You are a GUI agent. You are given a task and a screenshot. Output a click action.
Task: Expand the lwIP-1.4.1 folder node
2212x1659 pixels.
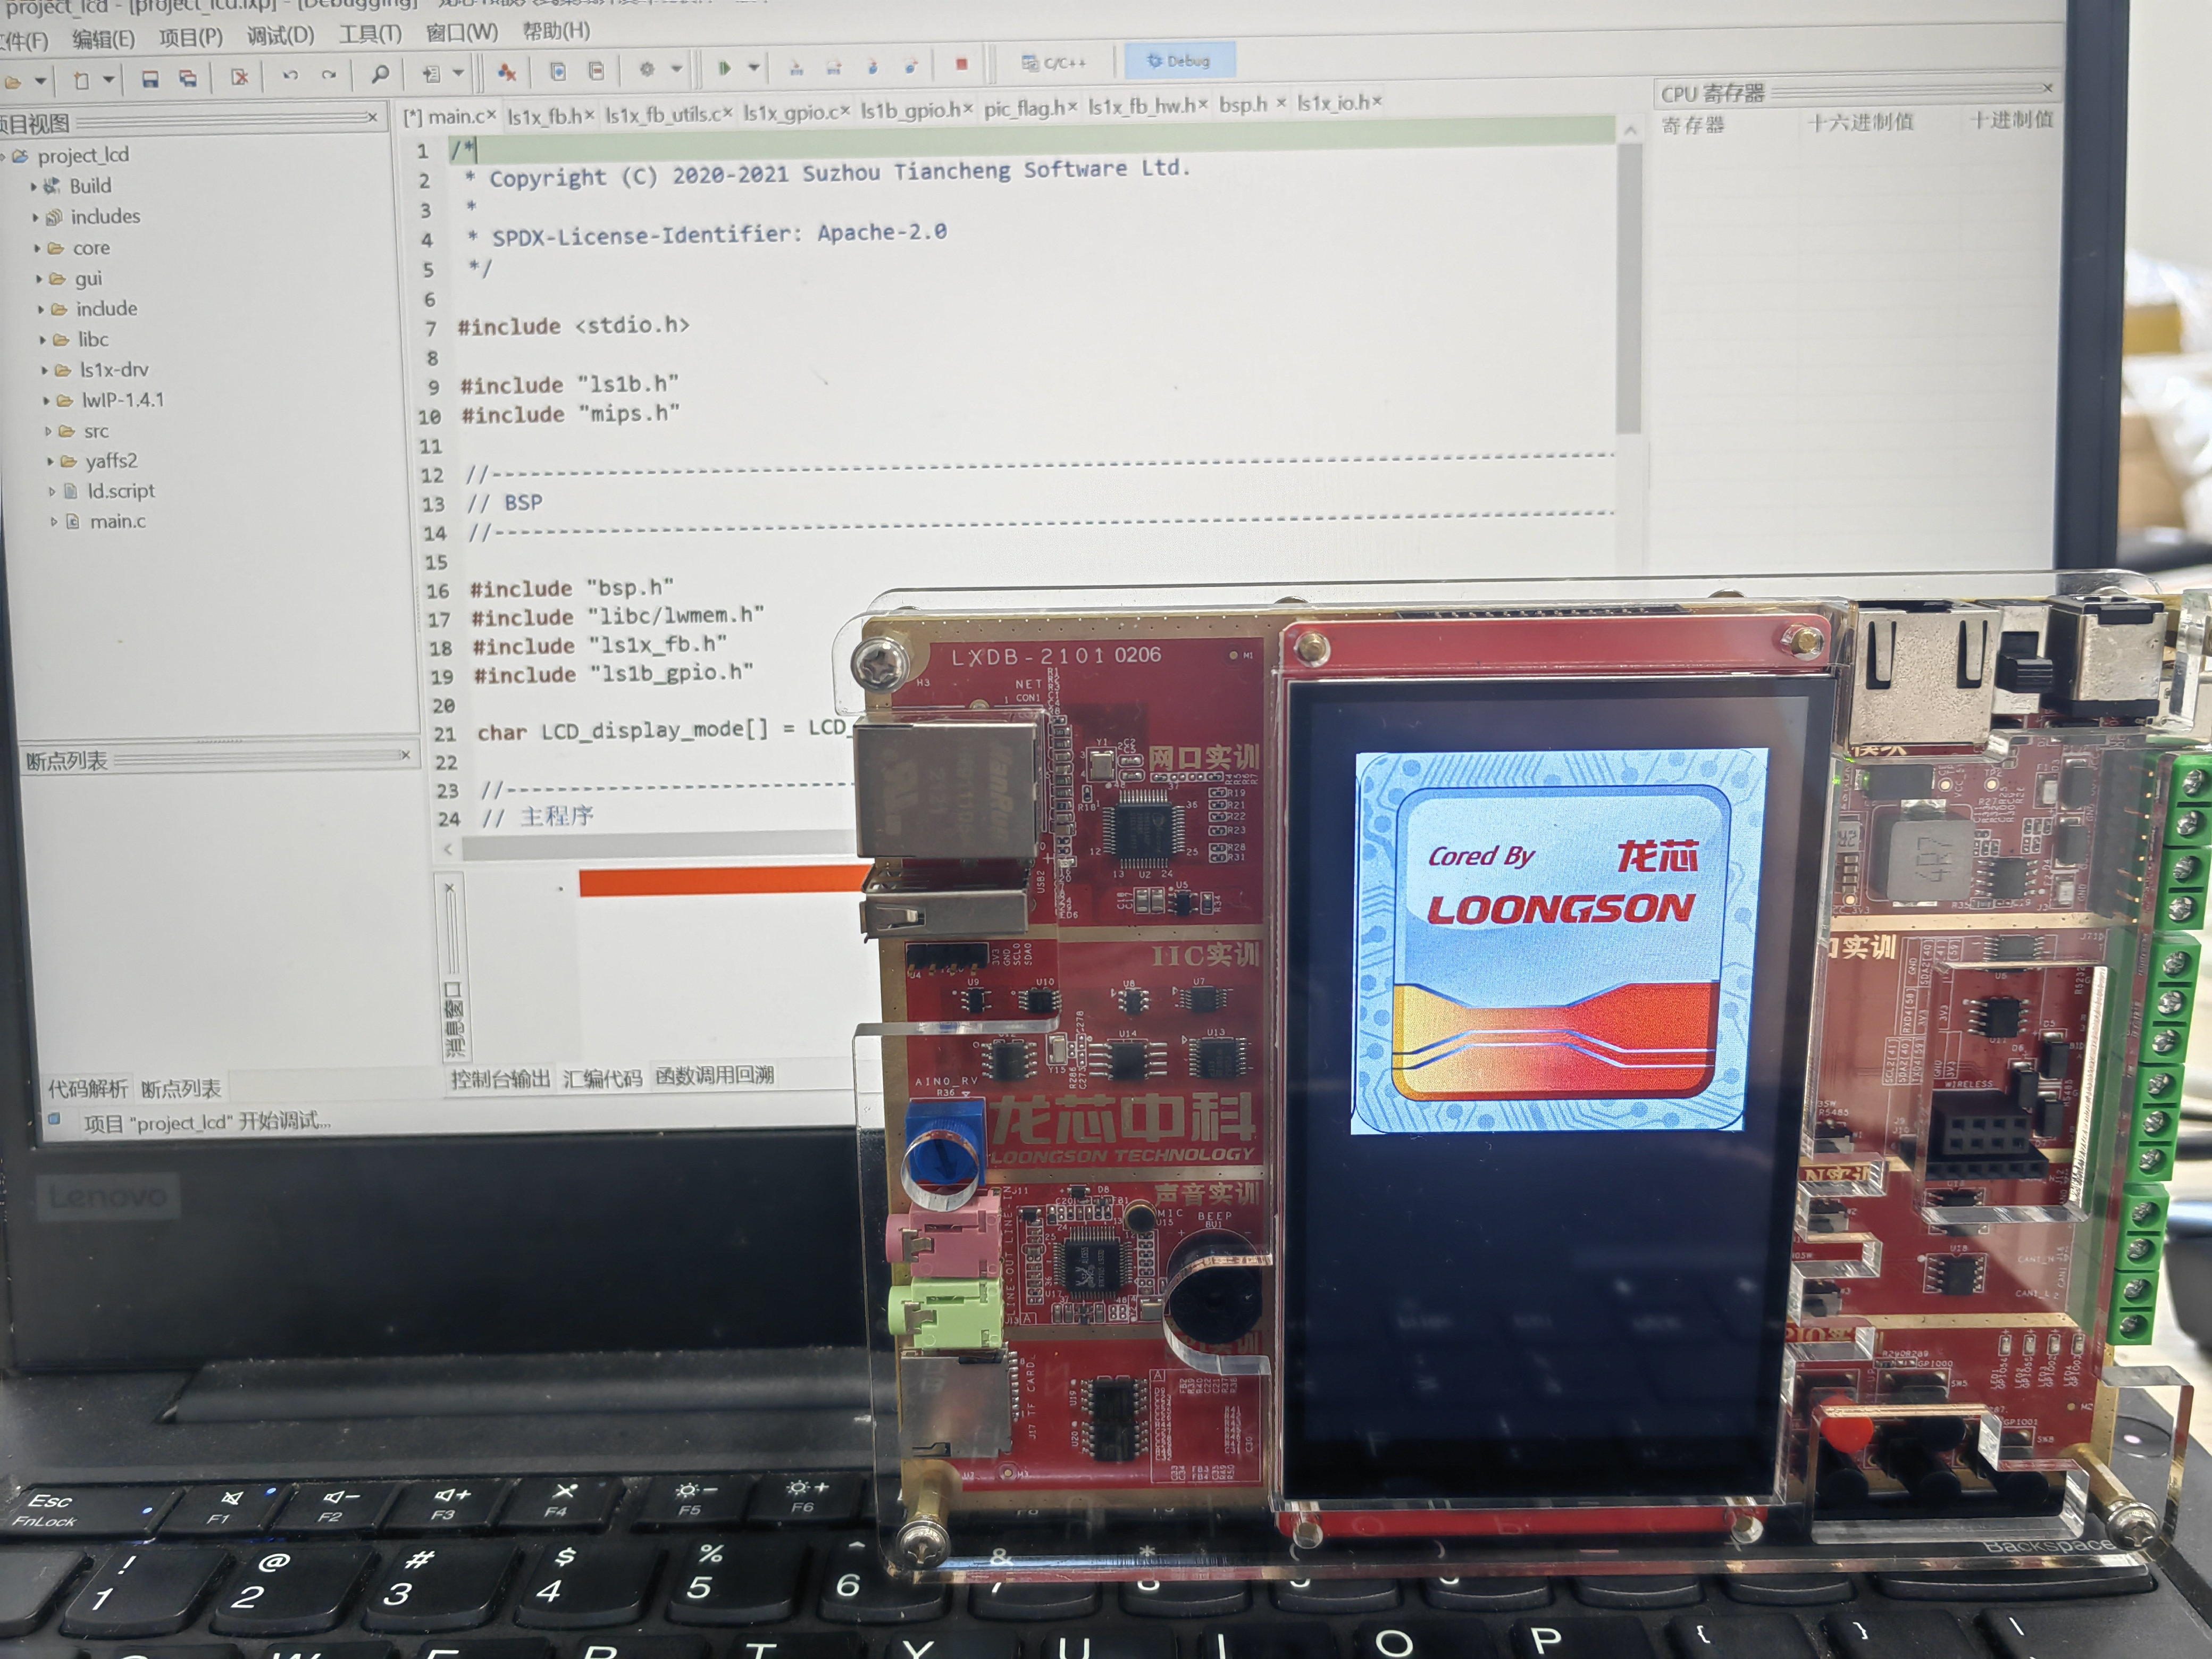pyautogui.click(x=46, y=401)
